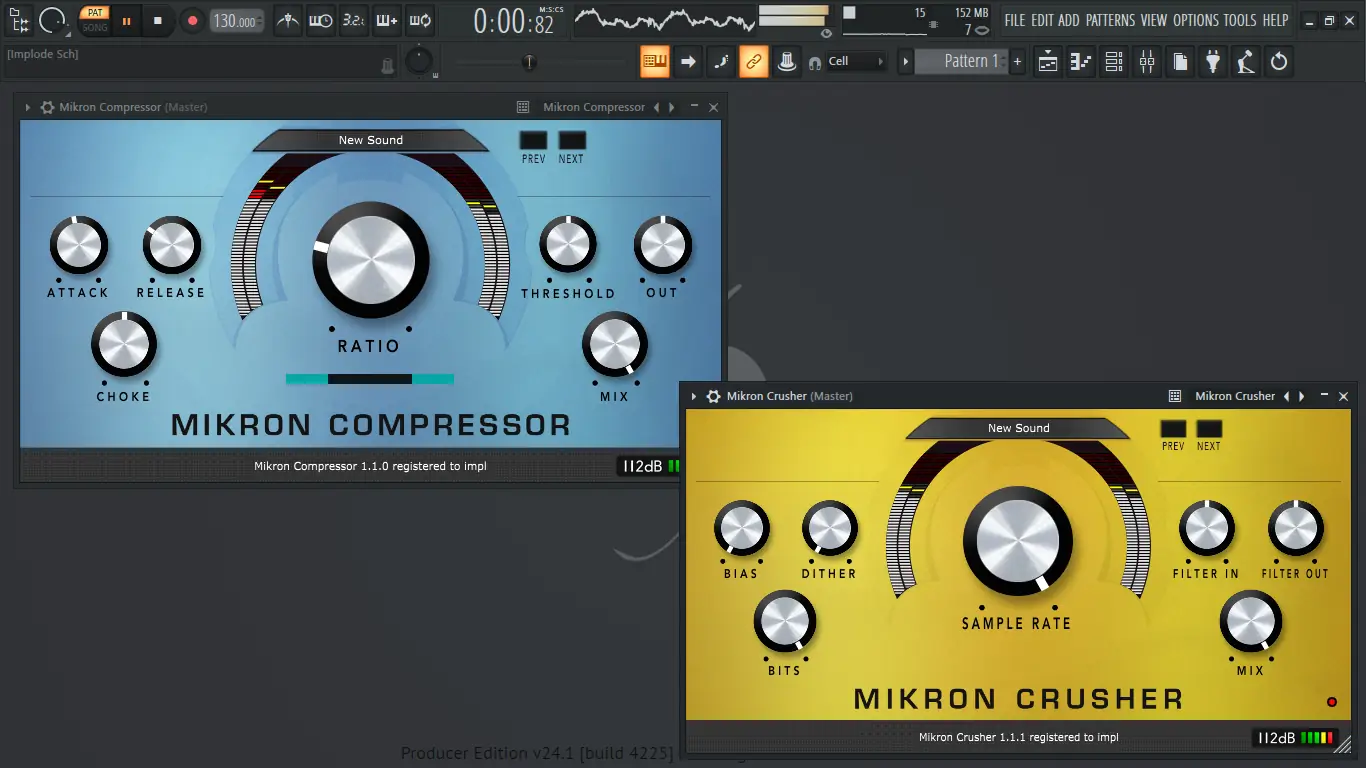Click the knob icon beside the link toggle

click(787, 62)
